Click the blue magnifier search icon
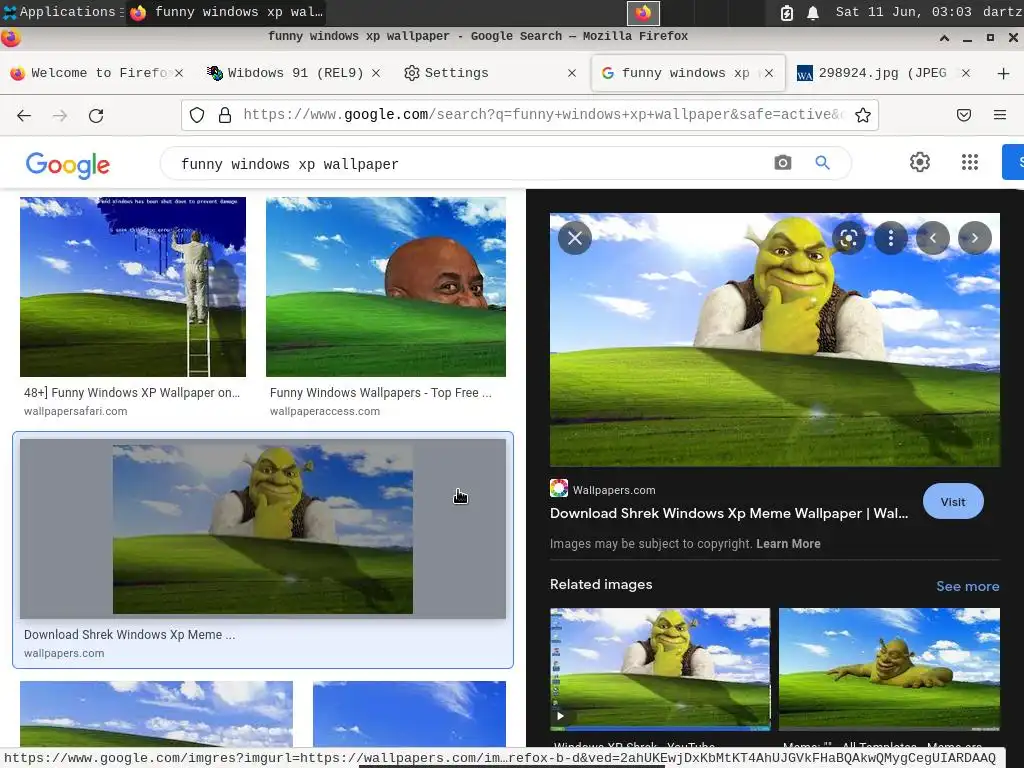1024x768 pixels. click(x=822, y=163)
